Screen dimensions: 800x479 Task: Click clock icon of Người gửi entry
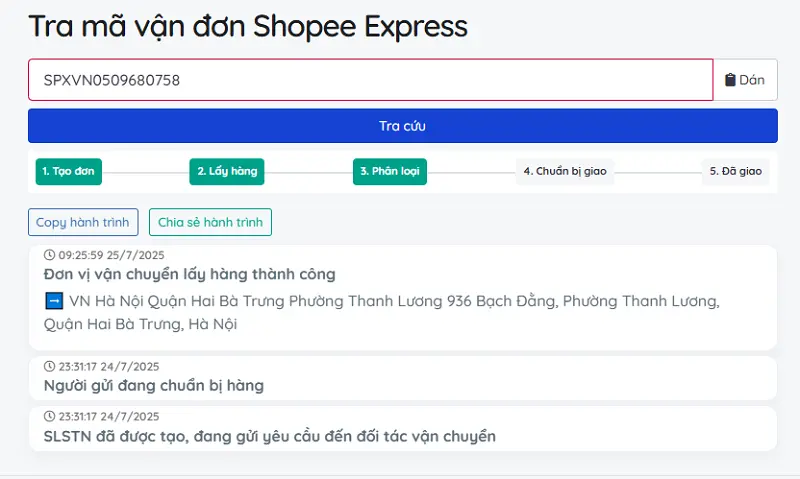click(49, 366)
